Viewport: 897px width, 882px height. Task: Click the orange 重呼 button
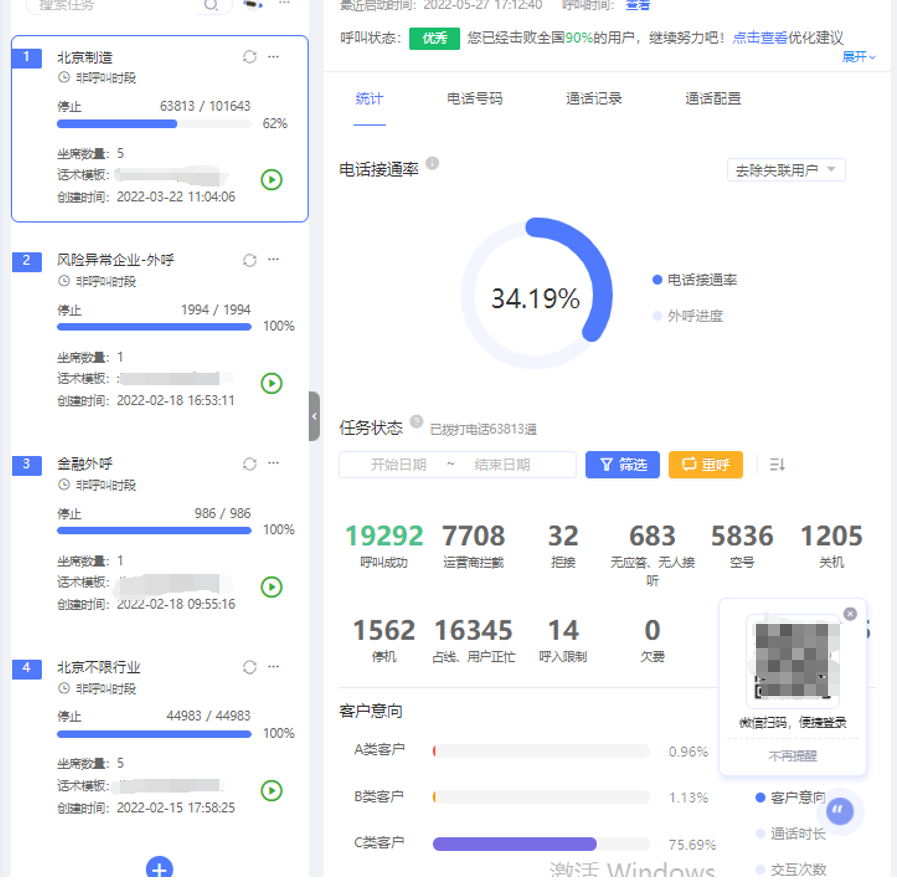point(705,465)
